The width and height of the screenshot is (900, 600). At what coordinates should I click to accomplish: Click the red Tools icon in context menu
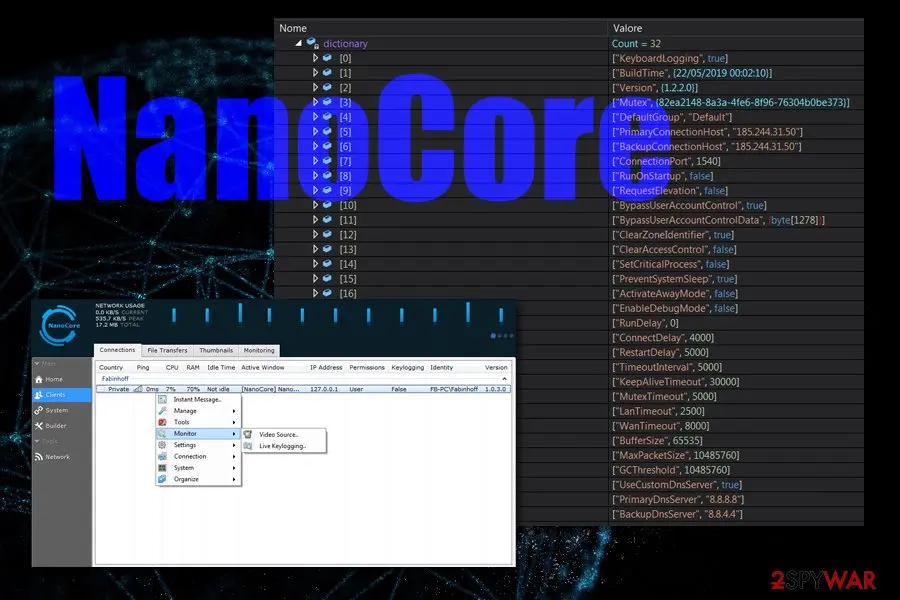162,422
